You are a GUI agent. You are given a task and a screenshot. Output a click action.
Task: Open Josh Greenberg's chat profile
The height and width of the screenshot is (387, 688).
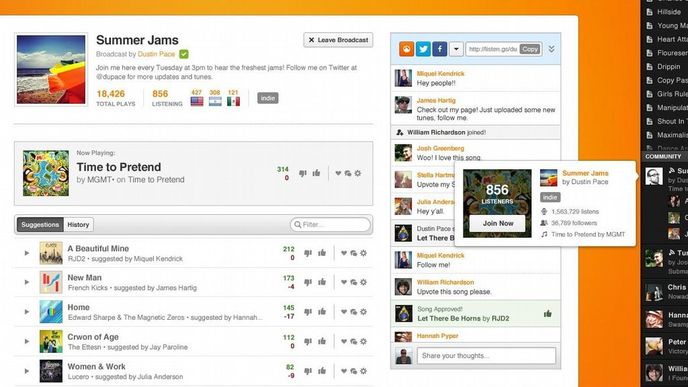(440, 148)
